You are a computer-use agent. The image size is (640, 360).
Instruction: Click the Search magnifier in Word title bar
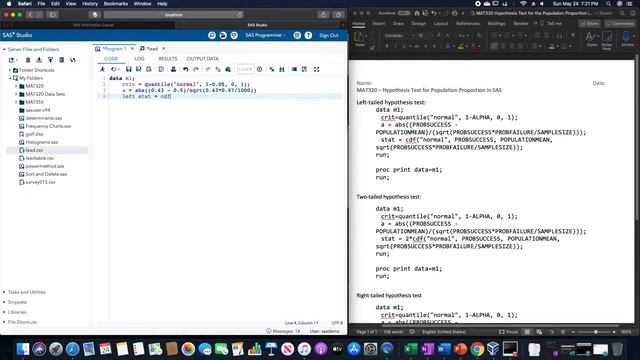(x=622, y=13)
